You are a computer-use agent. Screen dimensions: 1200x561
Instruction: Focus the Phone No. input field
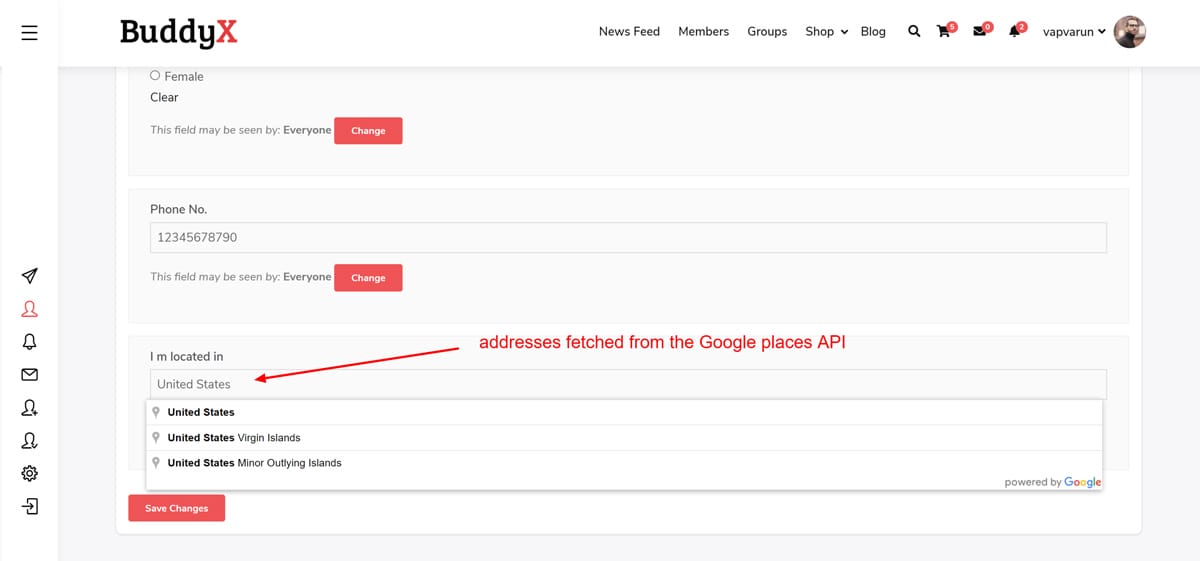pyautogui.click(x=628, y=237)
